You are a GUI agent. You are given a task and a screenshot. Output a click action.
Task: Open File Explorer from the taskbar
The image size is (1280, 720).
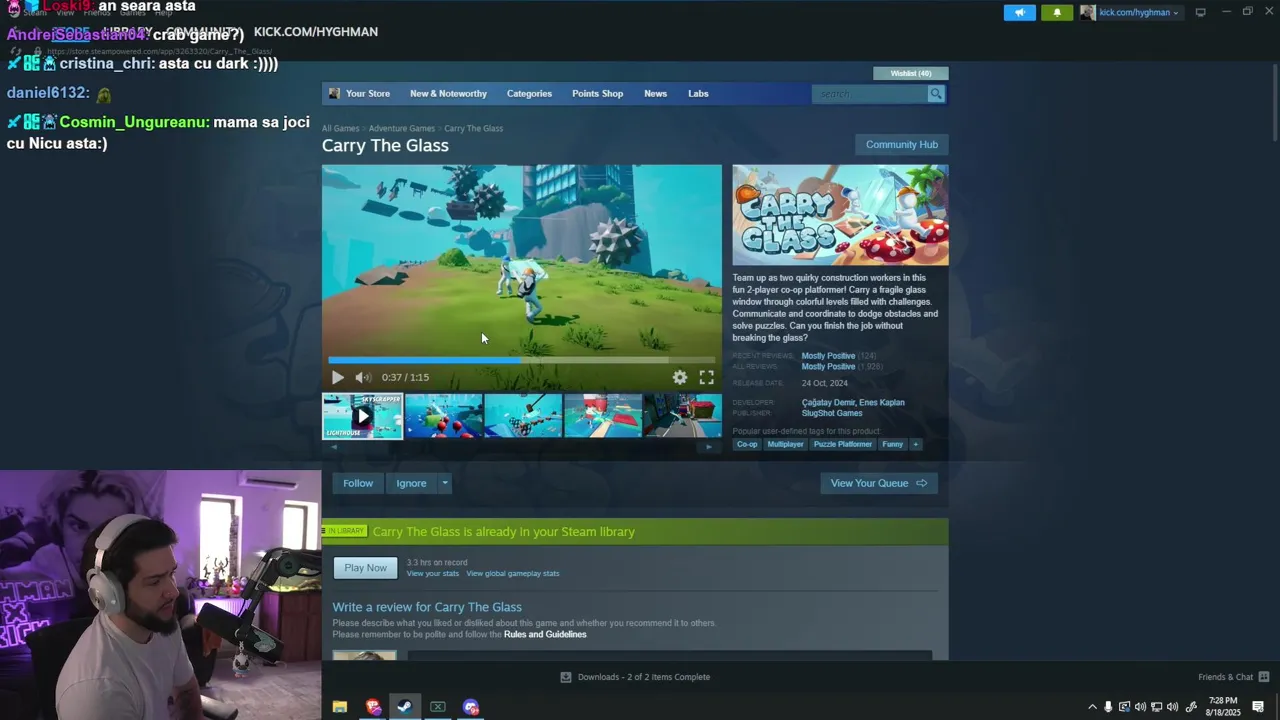(340, 707)
